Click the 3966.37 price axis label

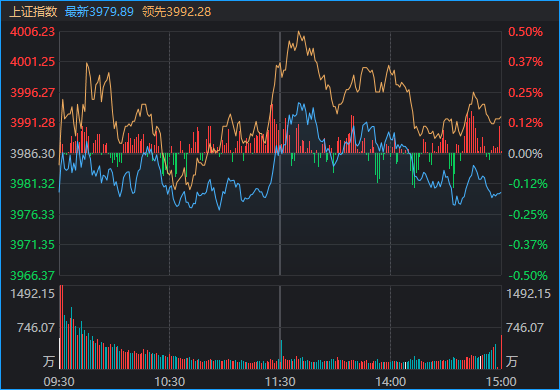(x=32, y=275)
